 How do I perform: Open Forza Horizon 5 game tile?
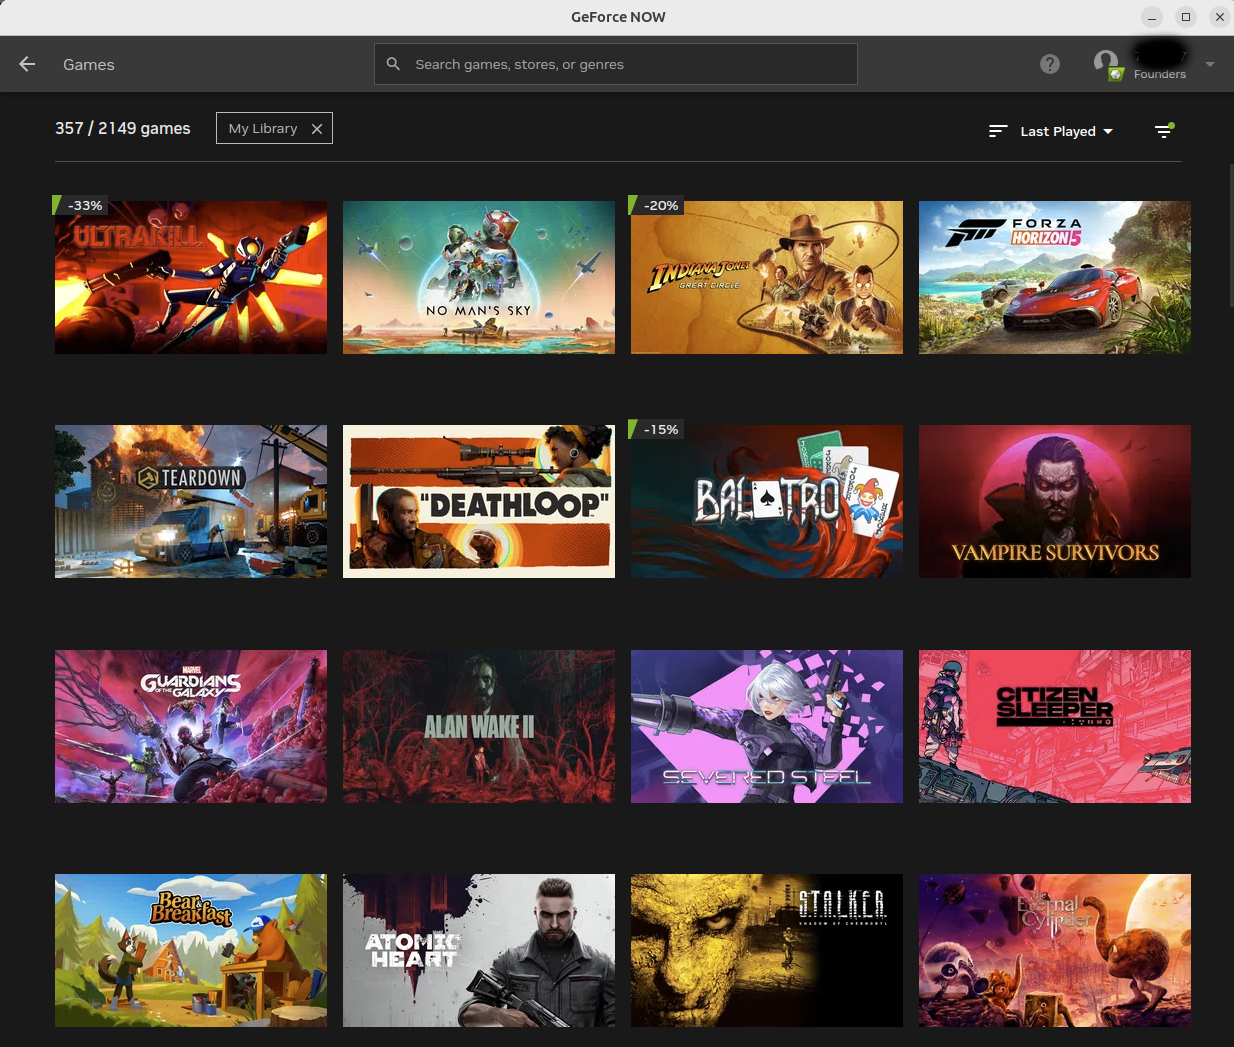(x=1055, y=277)
